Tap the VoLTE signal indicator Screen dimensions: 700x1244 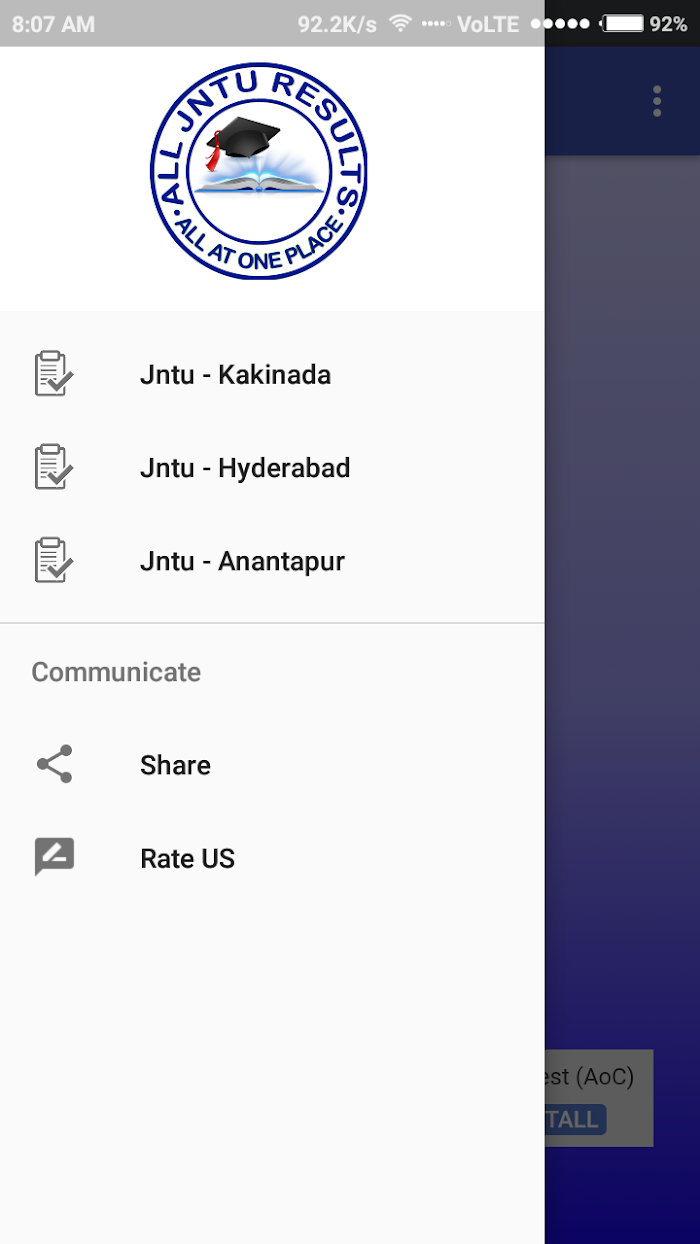click(488, 24)
